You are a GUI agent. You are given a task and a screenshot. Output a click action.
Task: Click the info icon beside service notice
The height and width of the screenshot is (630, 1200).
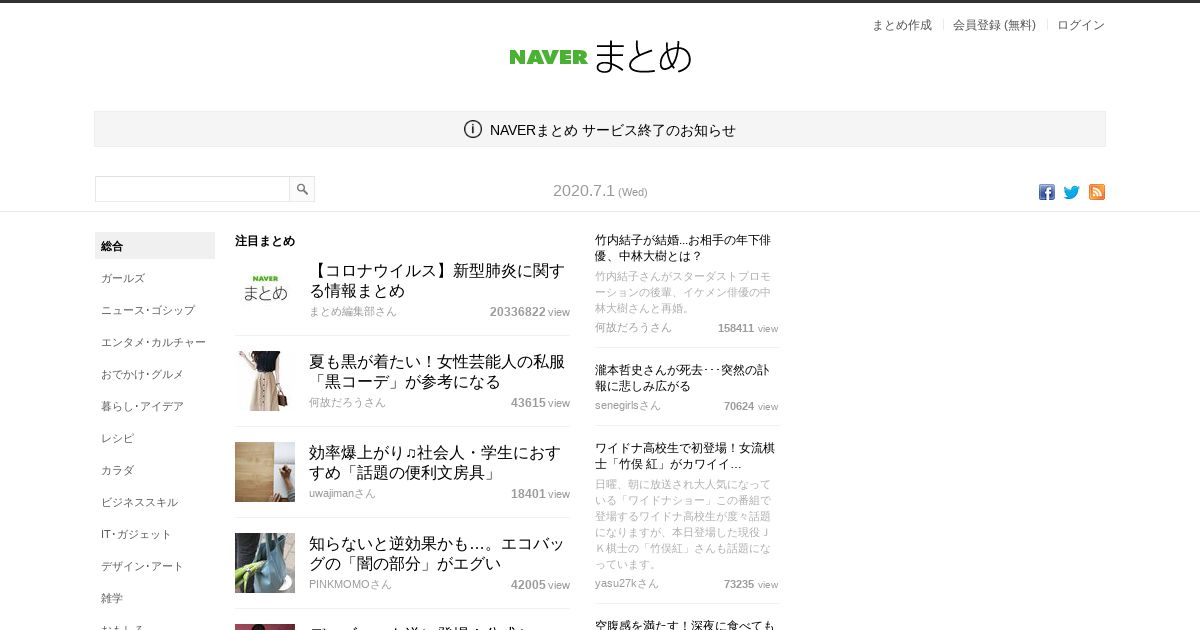coord(473,129)
